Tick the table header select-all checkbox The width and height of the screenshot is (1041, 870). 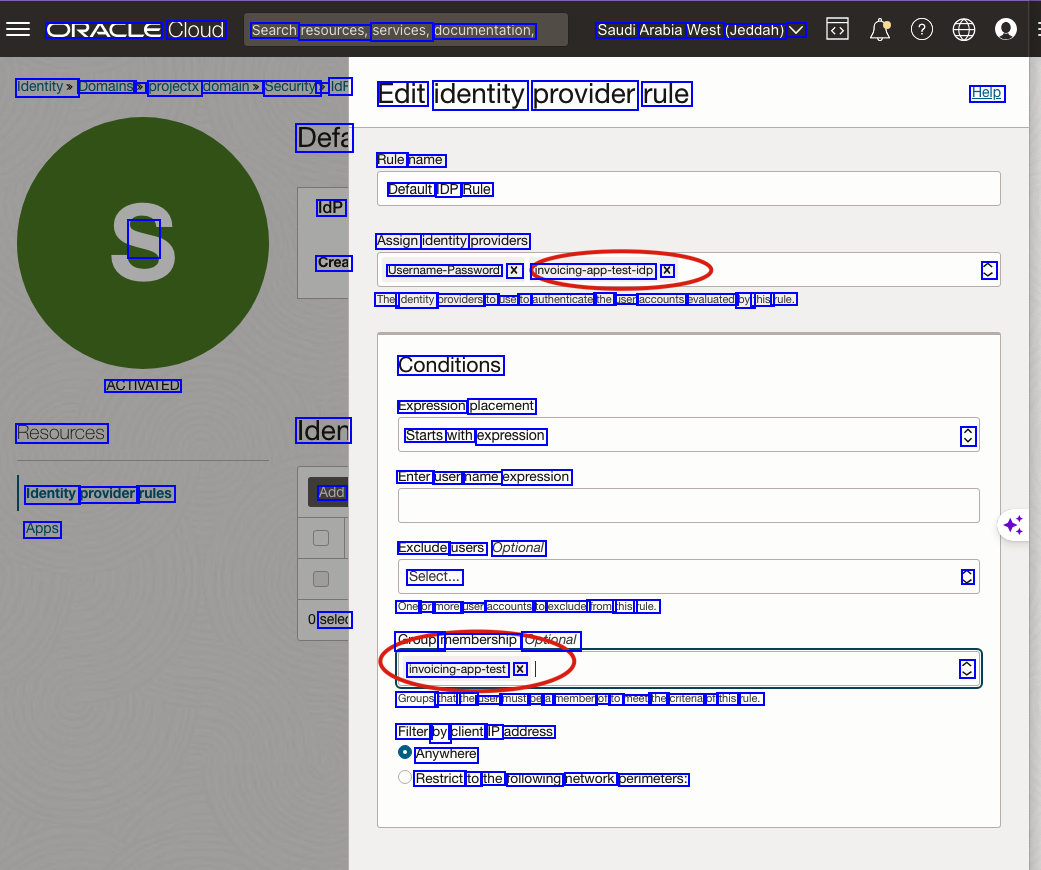tap(321, 538)
